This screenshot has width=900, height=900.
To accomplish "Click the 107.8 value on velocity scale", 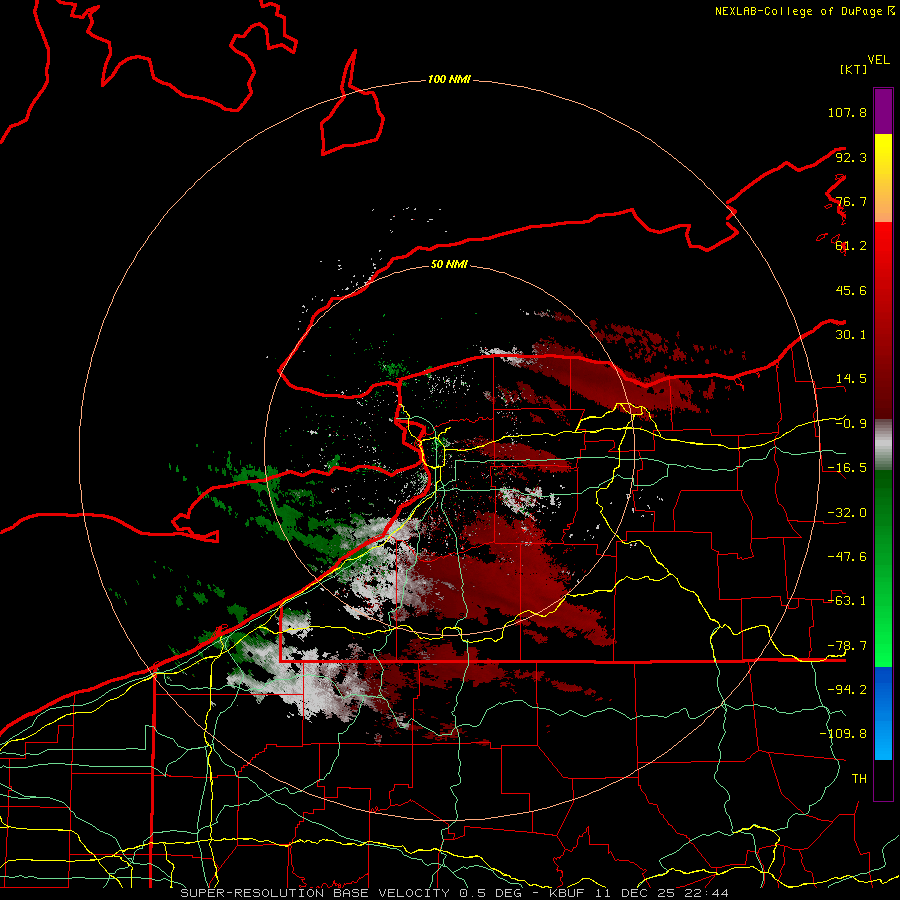I will (847, 112).
